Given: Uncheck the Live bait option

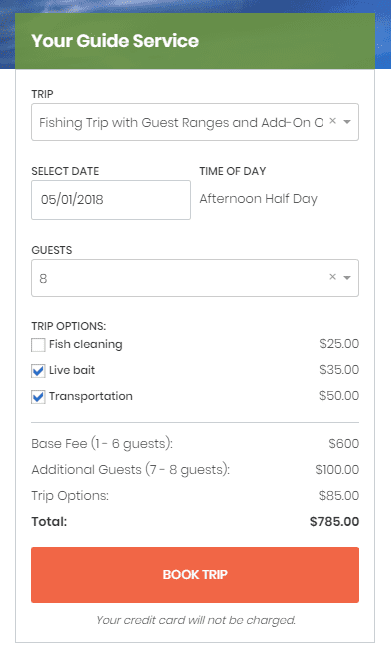Looking at the screenshot, I should [x=38, y=371].
